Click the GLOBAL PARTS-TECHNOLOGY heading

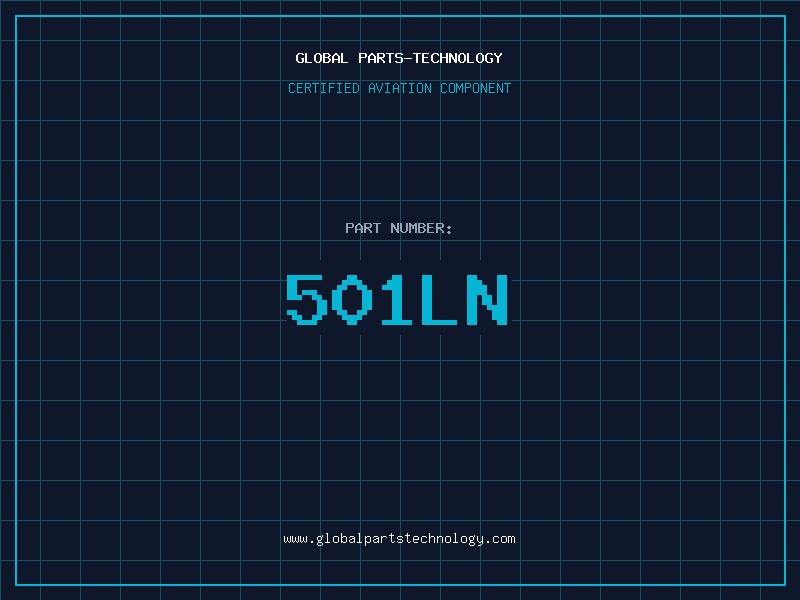[x=399, y=58]
